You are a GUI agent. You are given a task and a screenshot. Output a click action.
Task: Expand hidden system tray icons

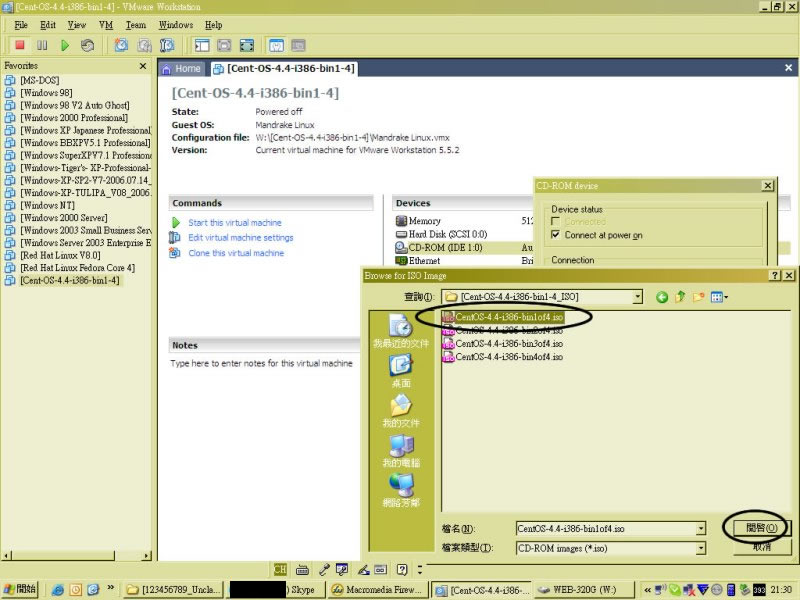tap(647, 590)
